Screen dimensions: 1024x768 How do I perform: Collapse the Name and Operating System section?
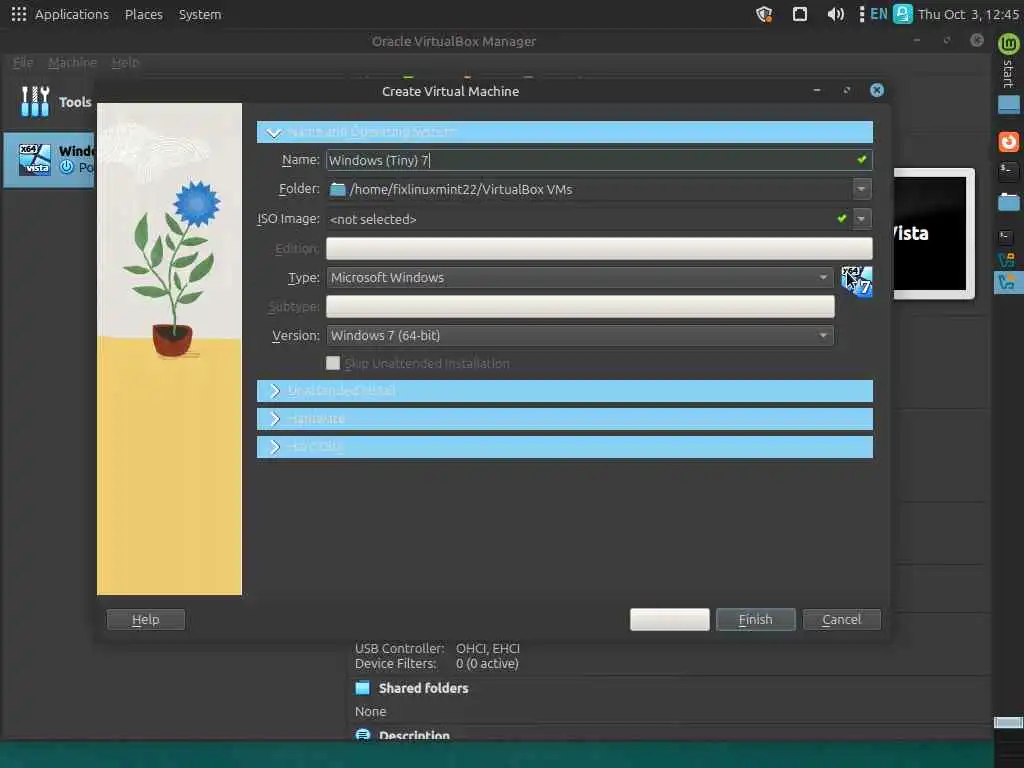tap(564, 132)
